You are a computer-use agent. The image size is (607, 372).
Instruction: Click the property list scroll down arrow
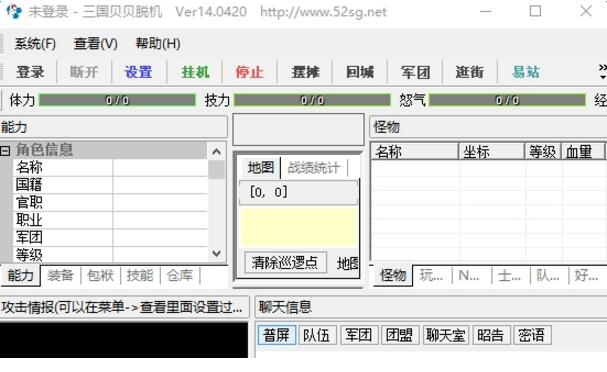[216, 254]
